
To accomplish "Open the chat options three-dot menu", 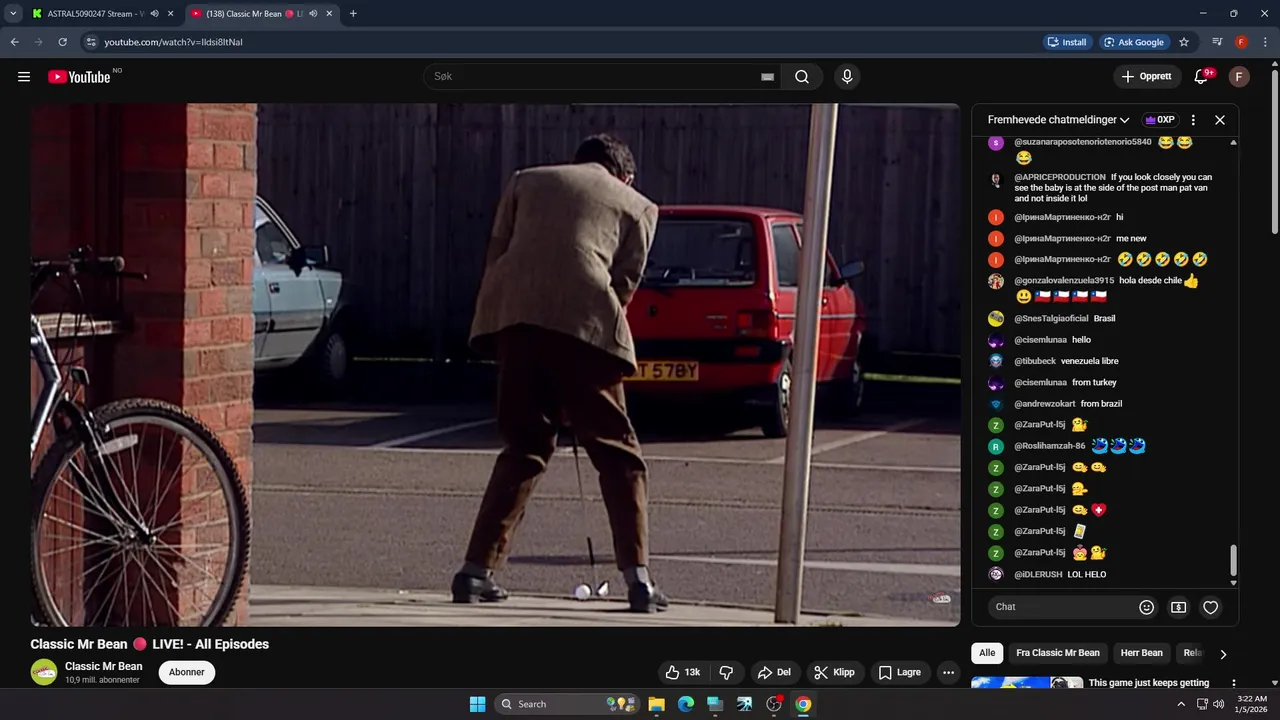I will click(x=1193, y=120).
